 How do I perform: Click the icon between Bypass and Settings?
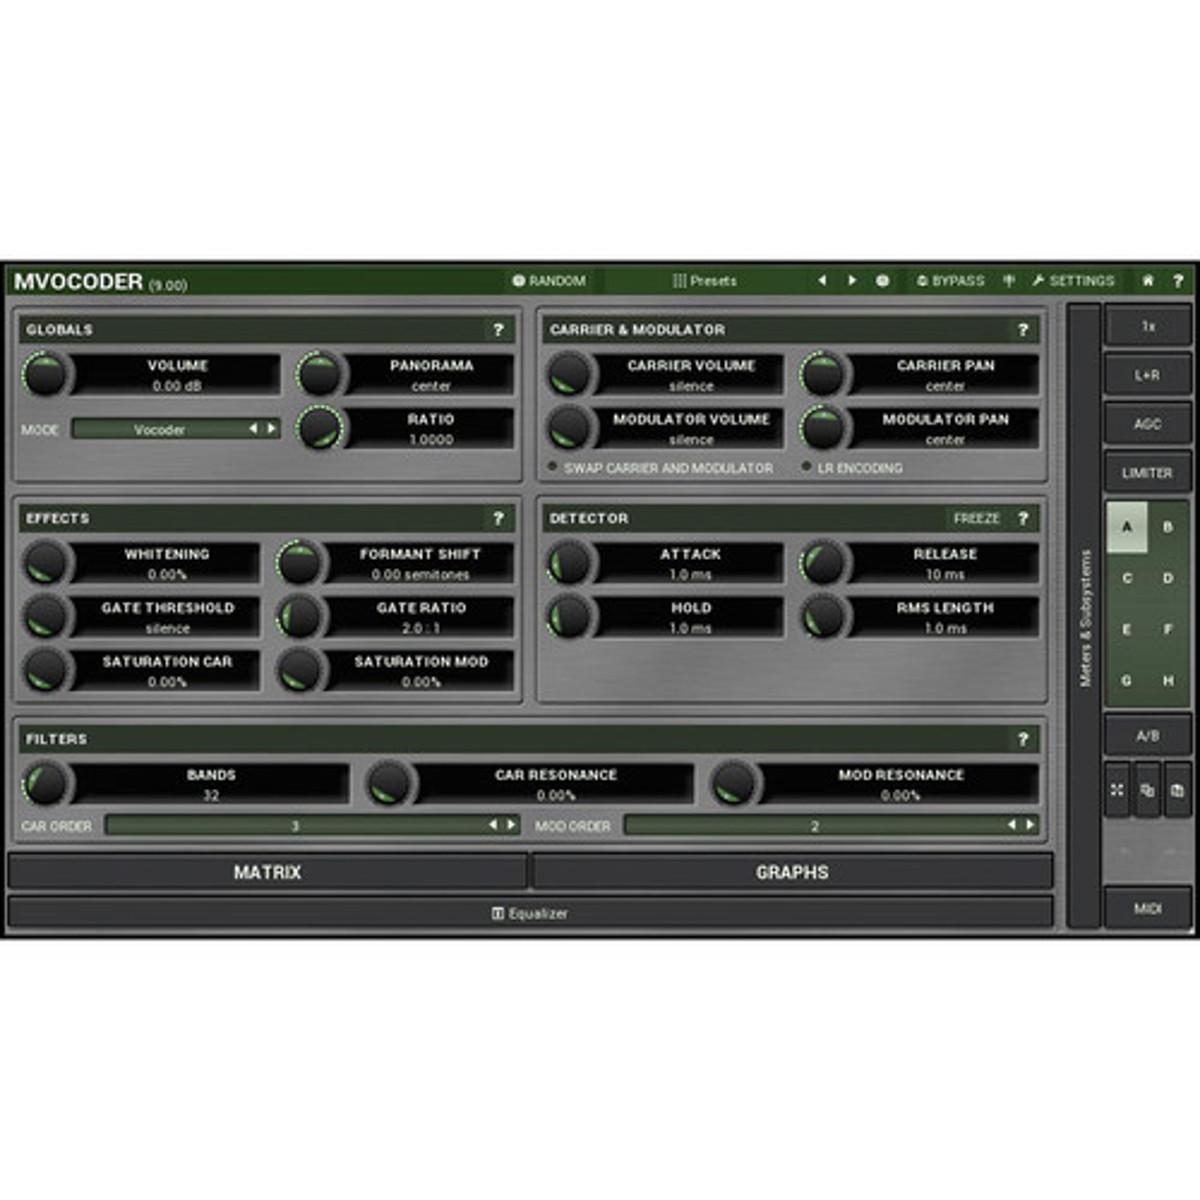click(x=1009, y=281)
